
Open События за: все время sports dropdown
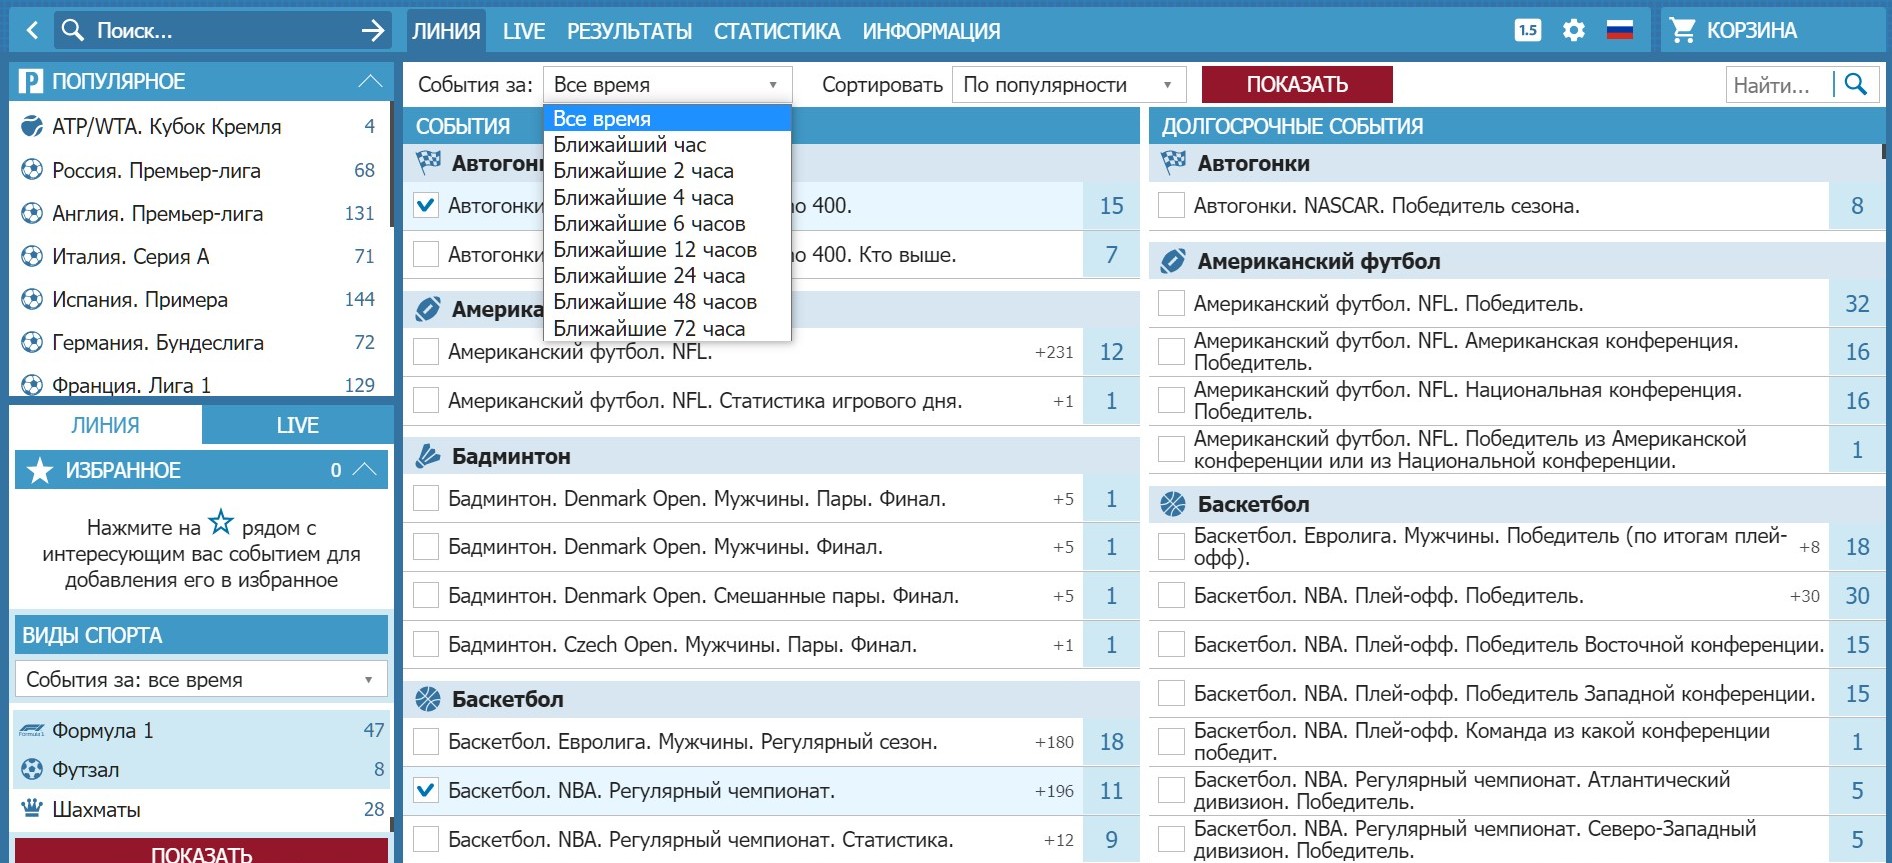(201, 679)
